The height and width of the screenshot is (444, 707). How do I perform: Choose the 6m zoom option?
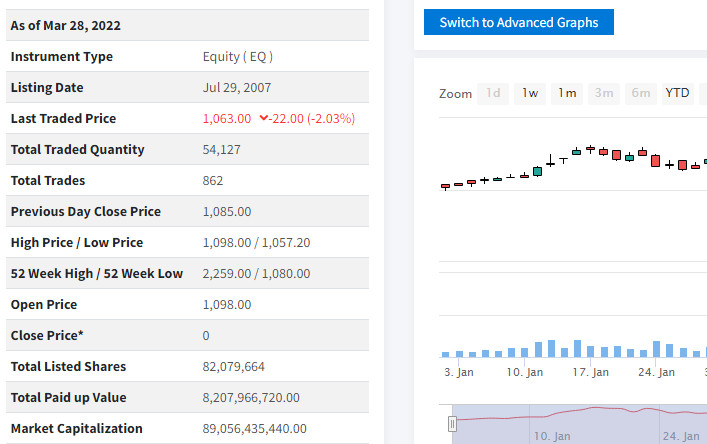pos(641,93)
